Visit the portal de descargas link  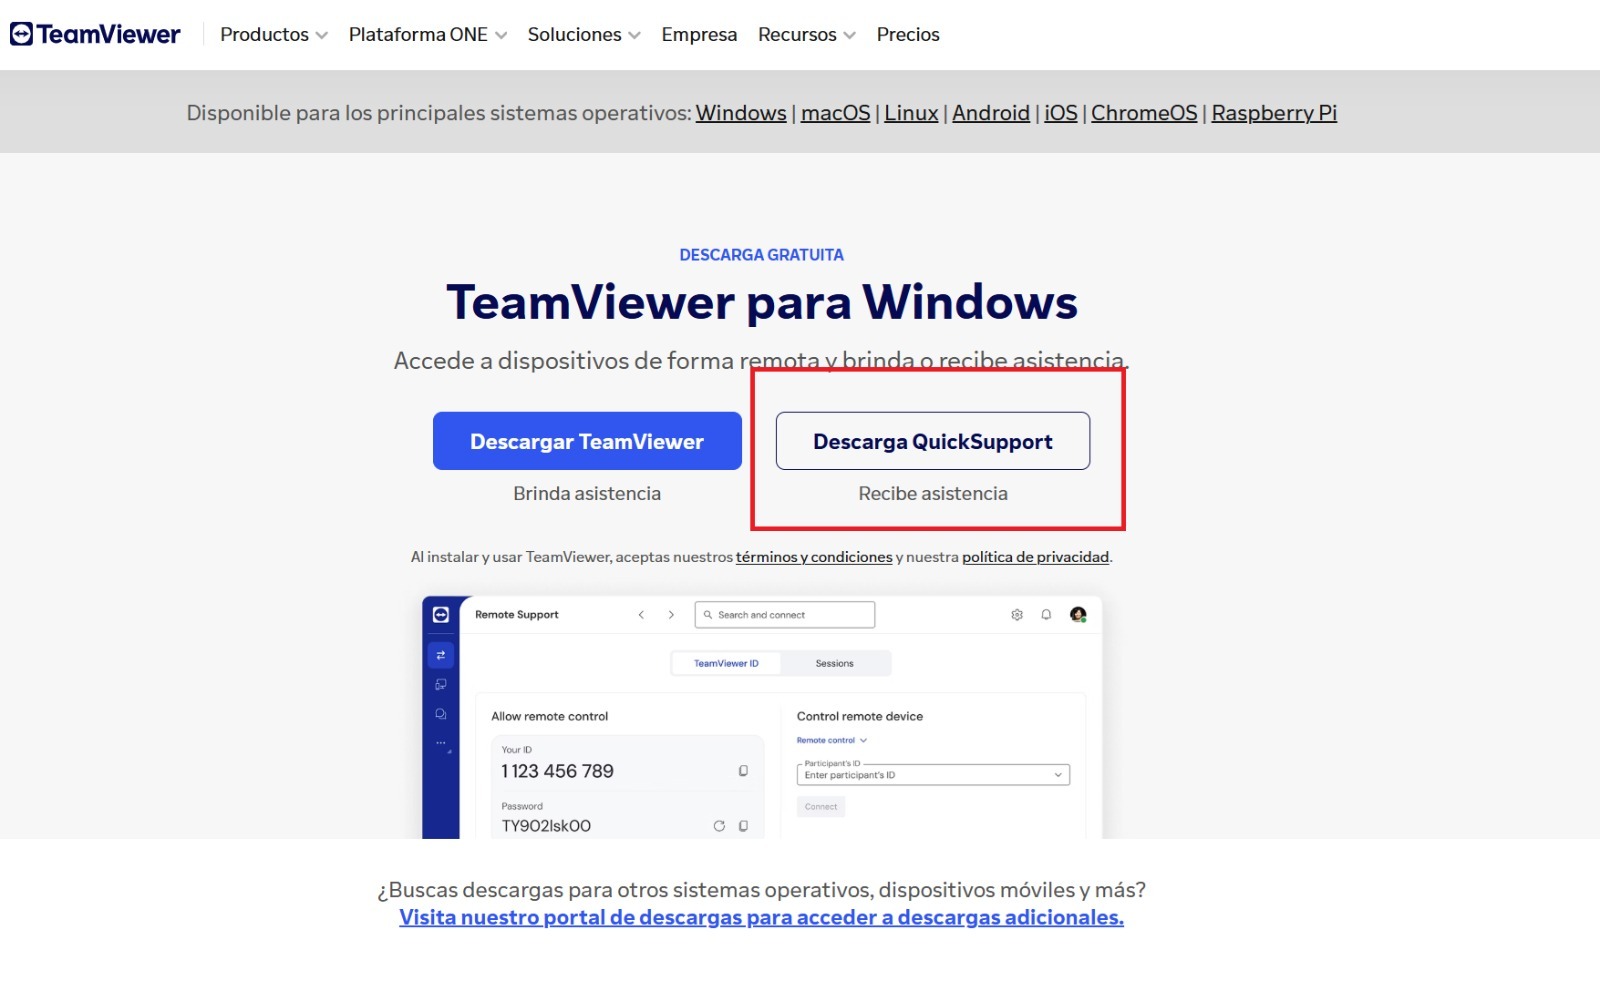(x=761, y=917)
